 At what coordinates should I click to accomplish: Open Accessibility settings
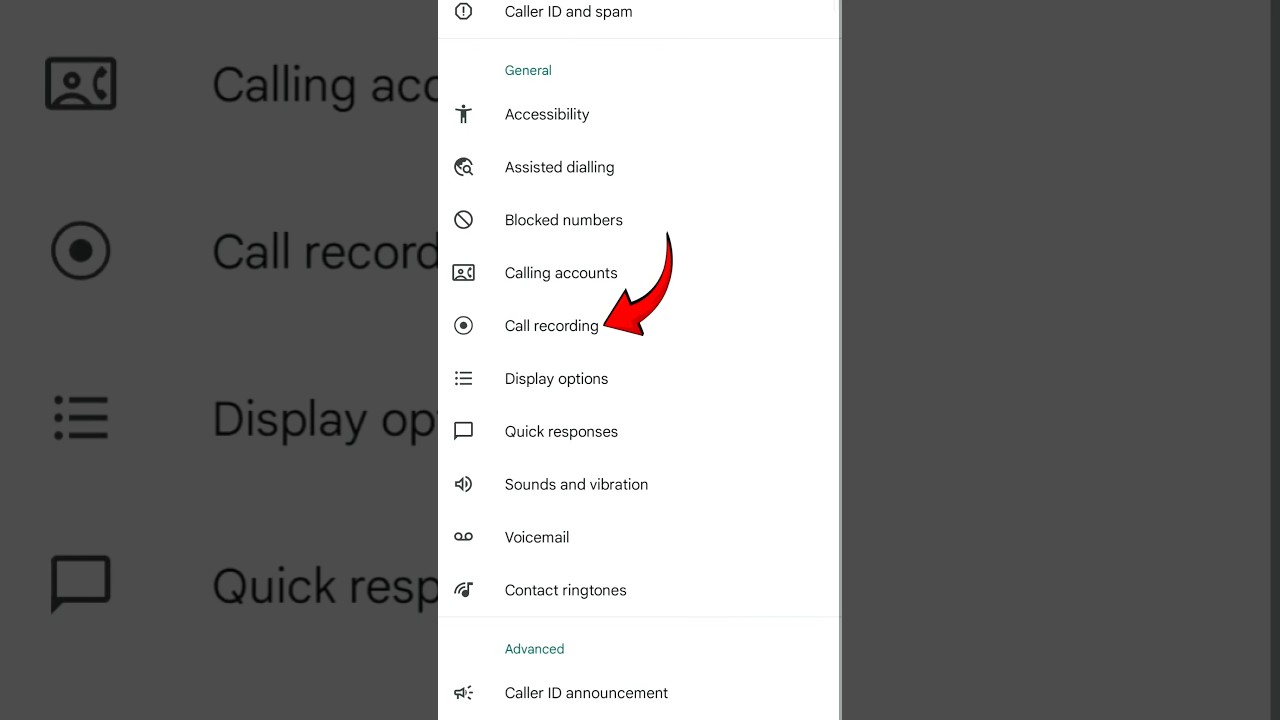(547, 114)
